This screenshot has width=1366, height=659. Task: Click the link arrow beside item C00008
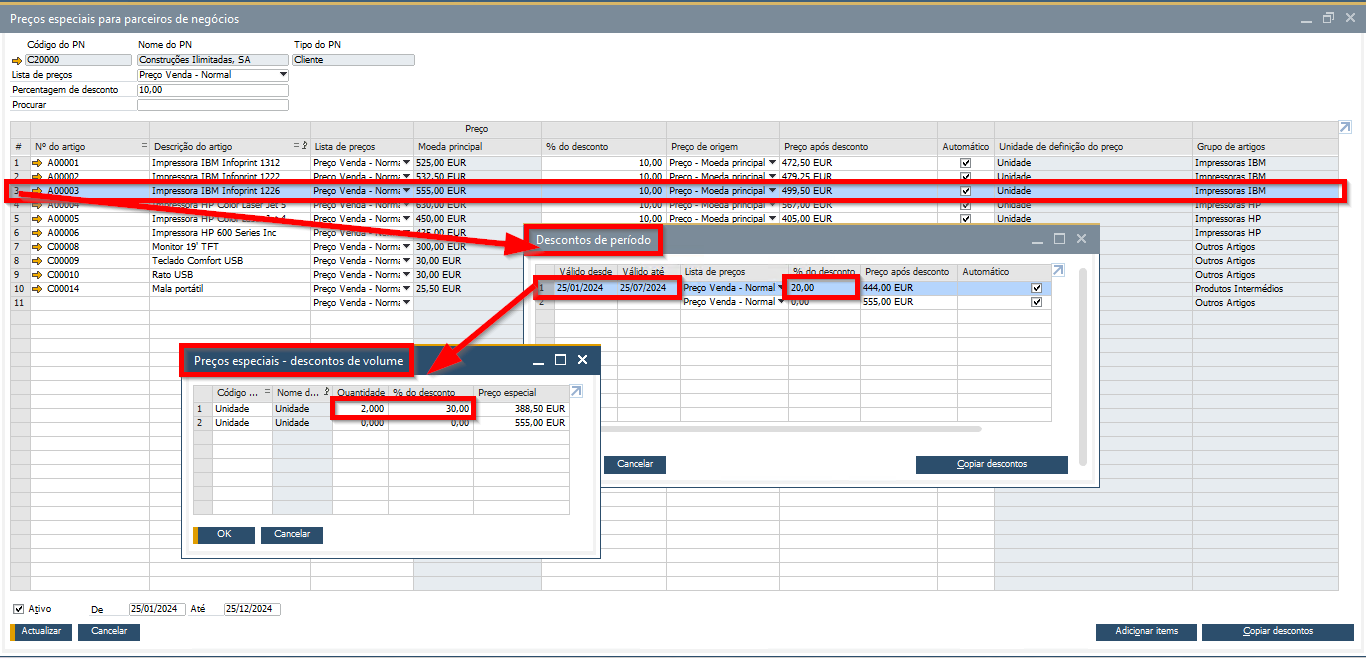coord(38,247)
